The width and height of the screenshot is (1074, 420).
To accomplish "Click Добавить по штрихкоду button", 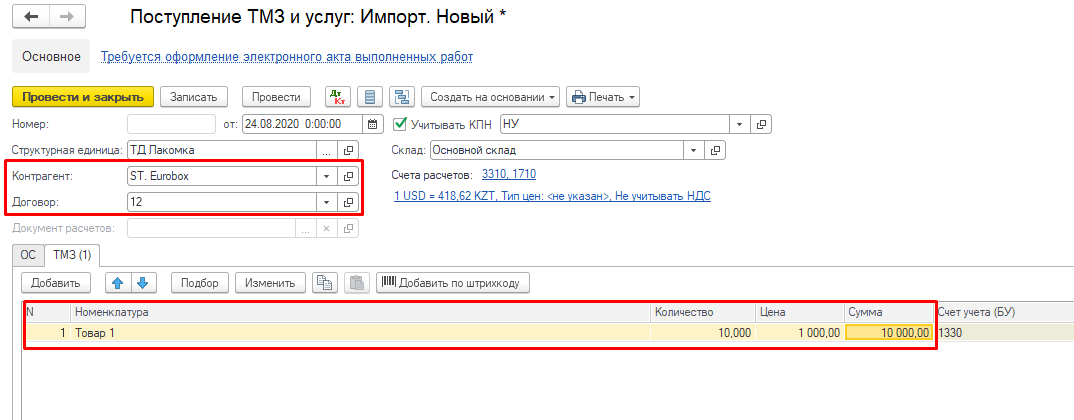I will coord(453,282).
